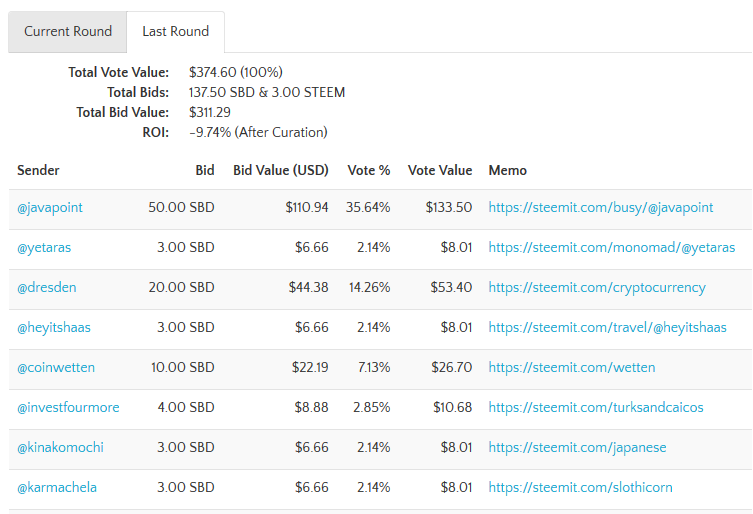The width and height of the screenshot is (753, 514).
Task: Open the @yetaras sender link
Action: pyautogui.click(x=44, y=248)
